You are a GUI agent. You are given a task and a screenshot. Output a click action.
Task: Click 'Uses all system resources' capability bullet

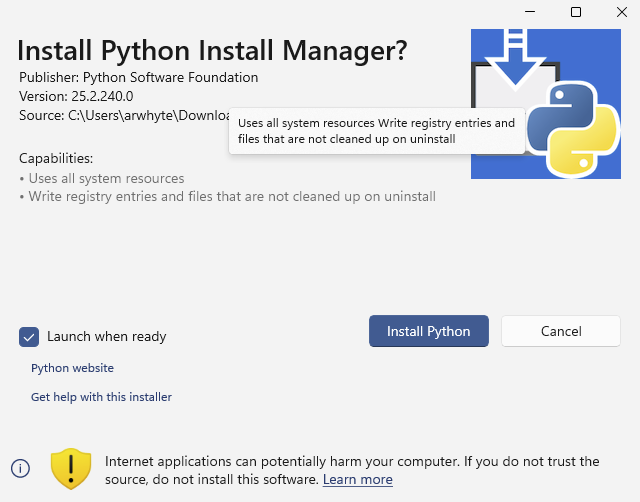pos(102,178)
